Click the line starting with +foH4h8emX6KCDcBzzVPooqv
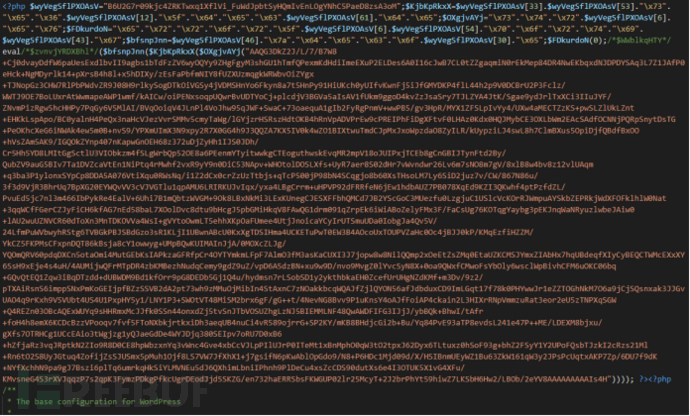The image size is (690, 416). (302, 323)
